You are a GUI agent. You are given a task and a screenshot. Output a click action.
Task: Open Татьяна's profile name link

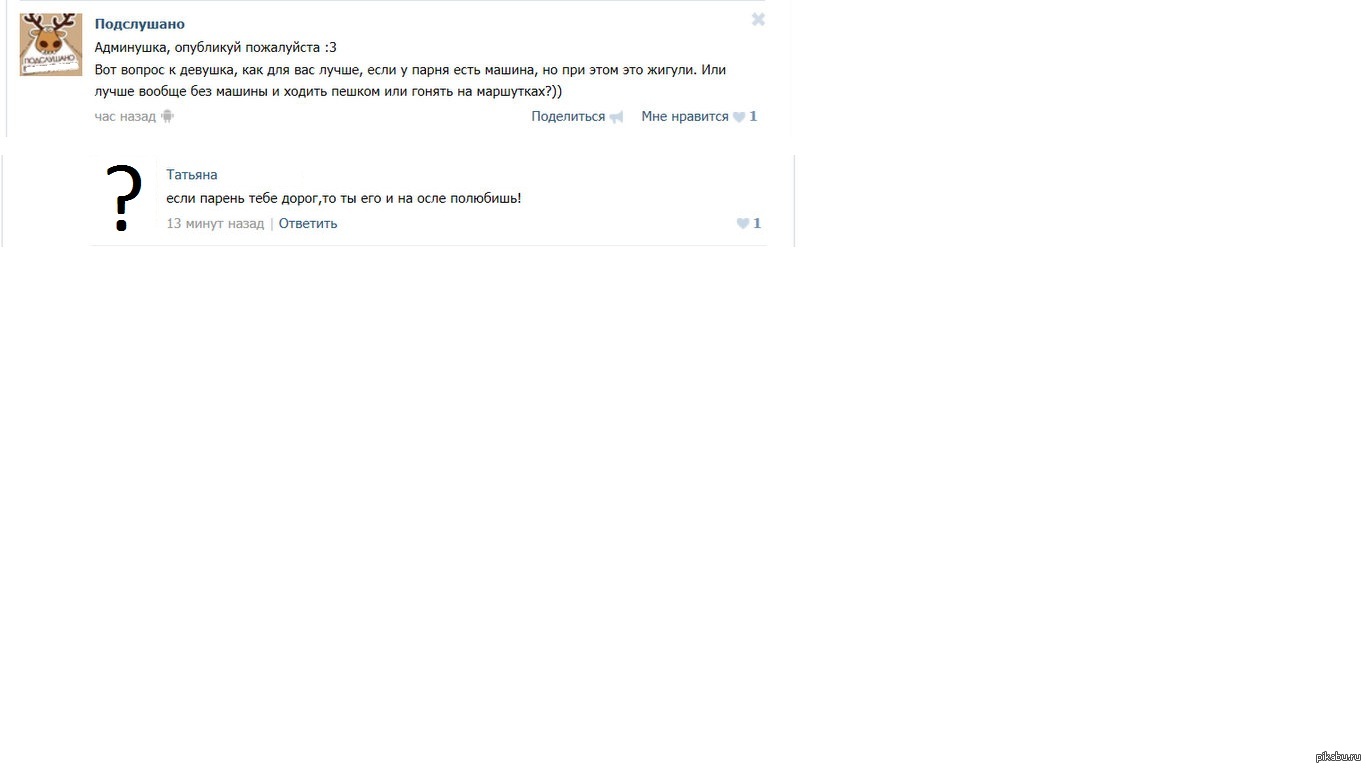click(192, 175)
